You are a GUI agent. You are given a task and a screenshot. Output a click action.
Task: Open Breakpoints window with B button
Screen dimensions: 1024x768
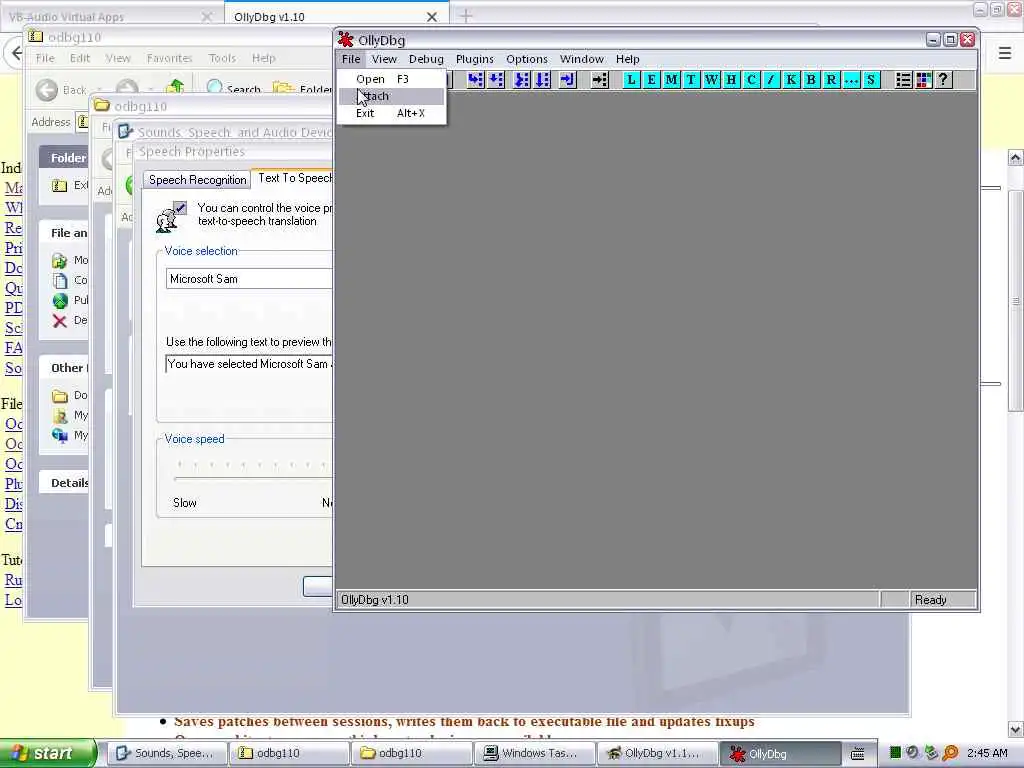tap(811, 80)
